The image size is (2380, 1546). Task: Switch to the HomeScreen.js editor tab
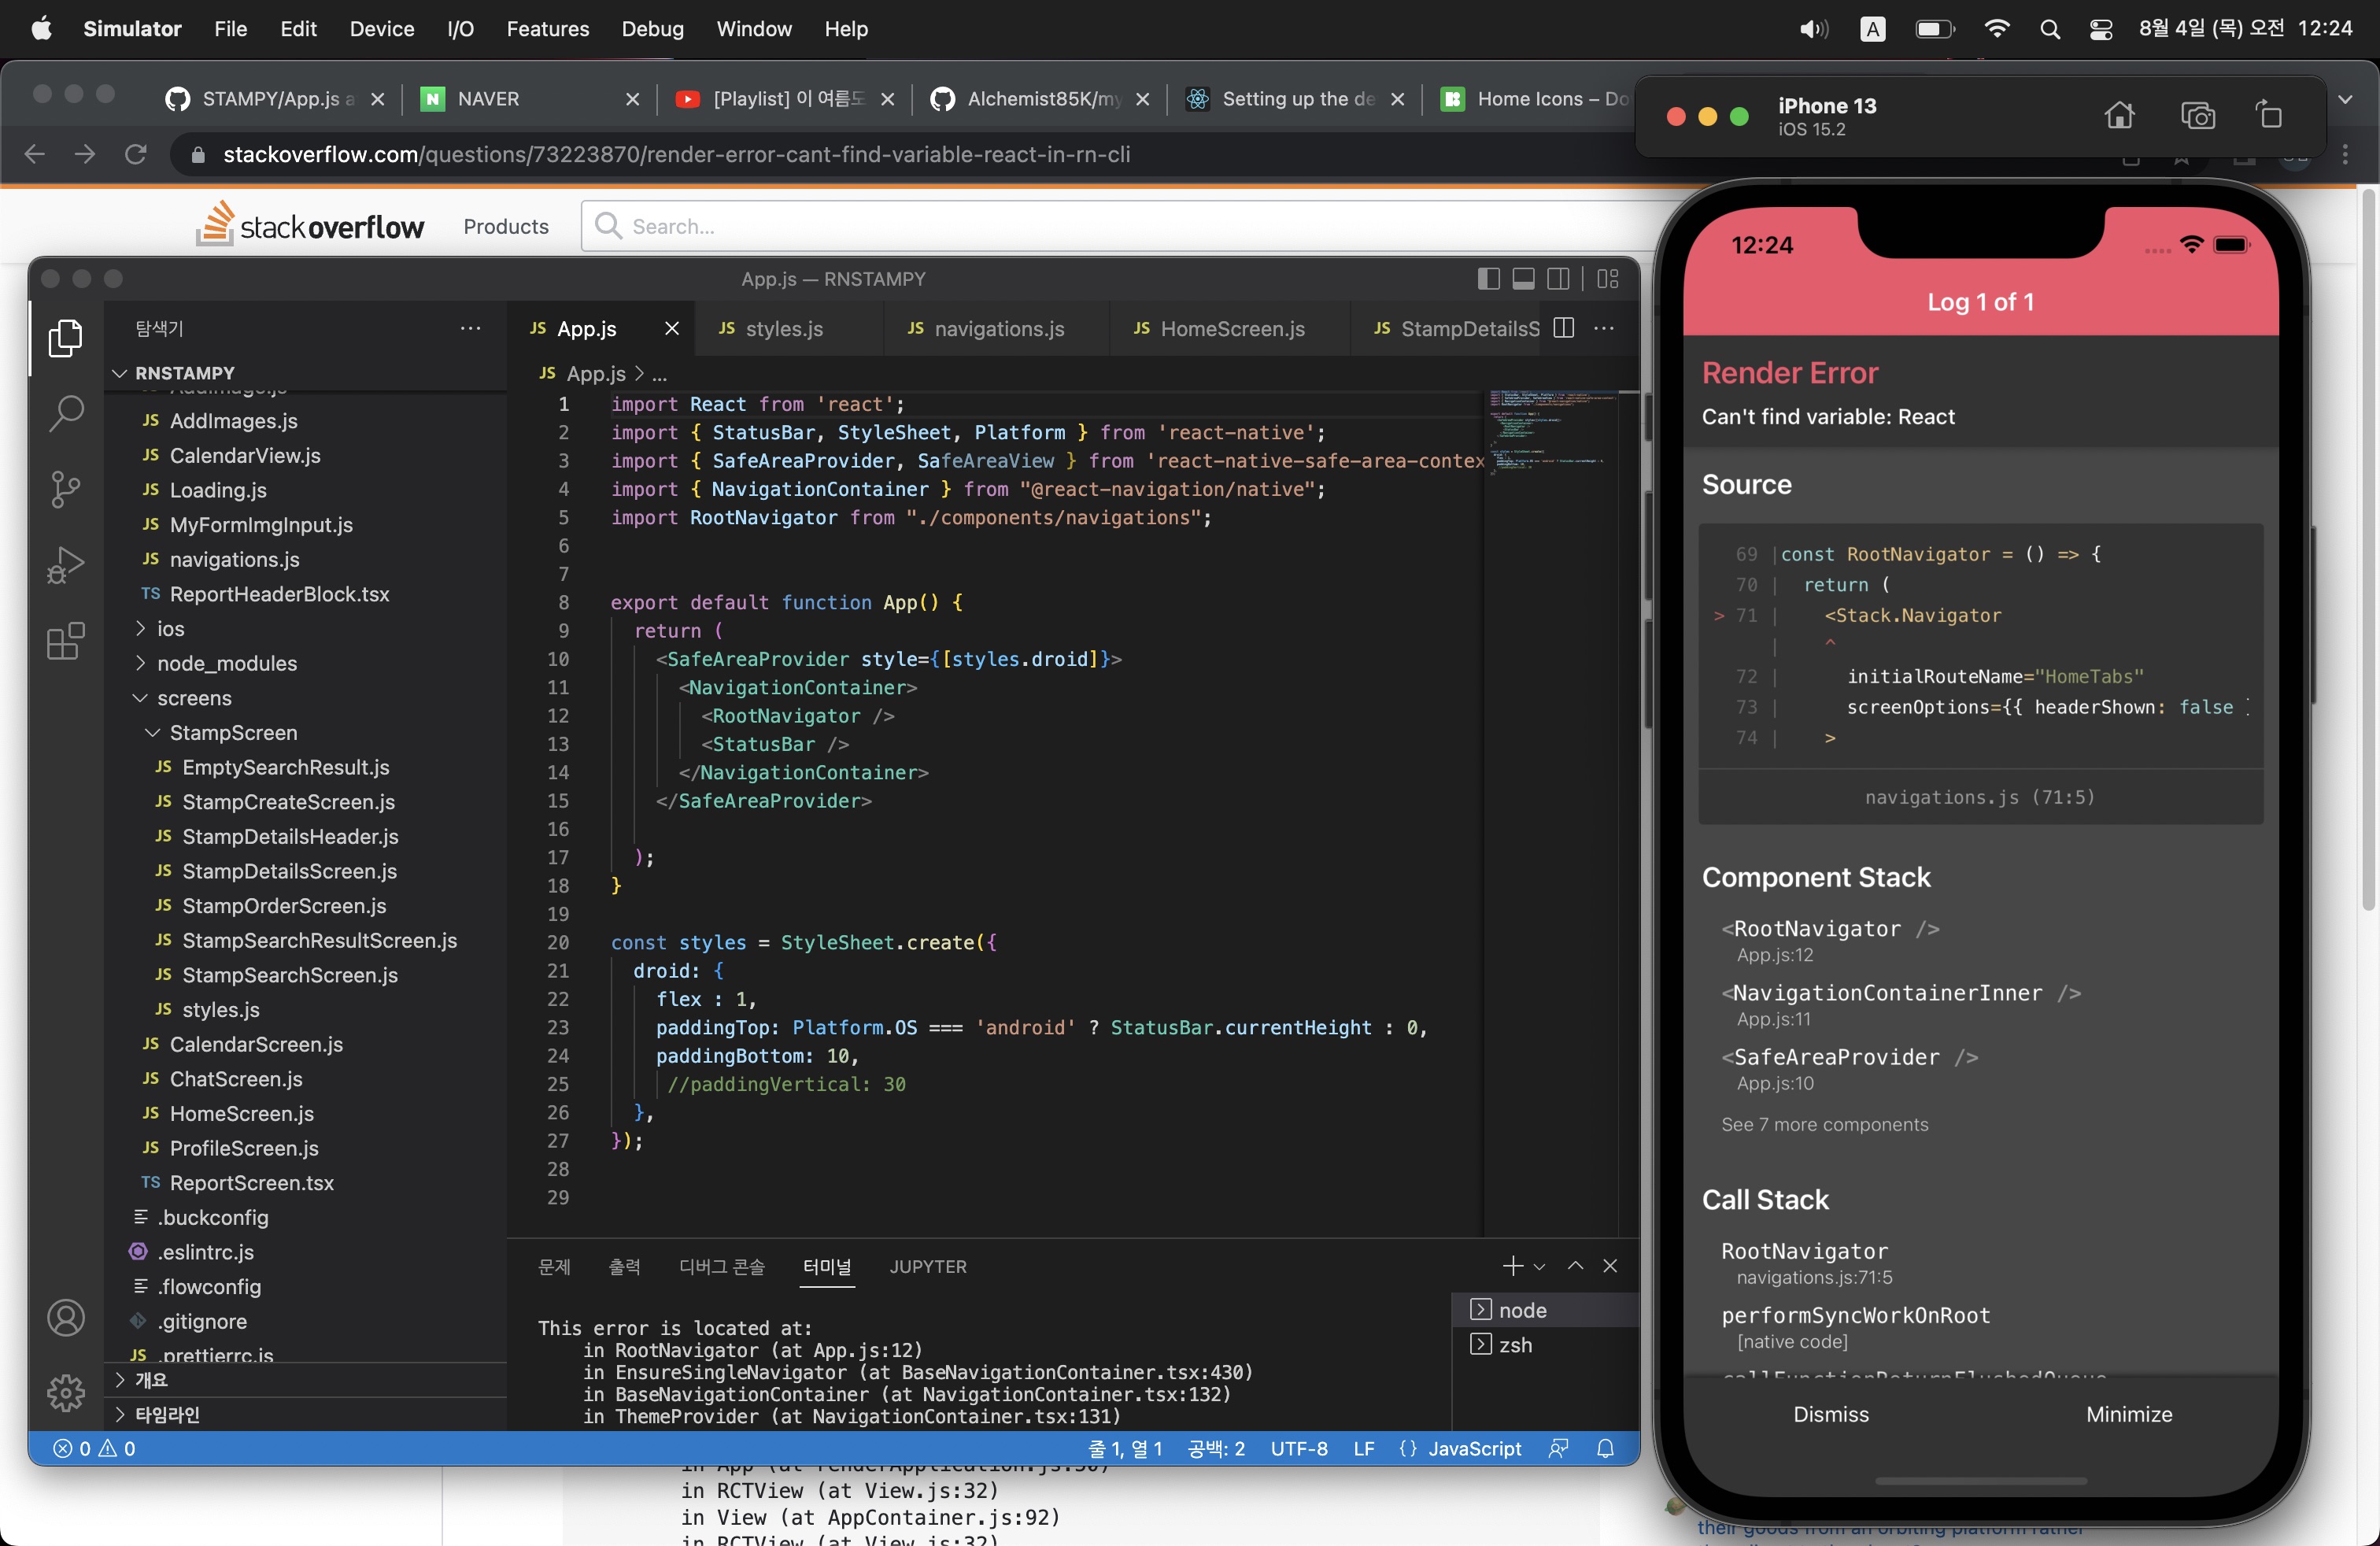click(1231, 329)
